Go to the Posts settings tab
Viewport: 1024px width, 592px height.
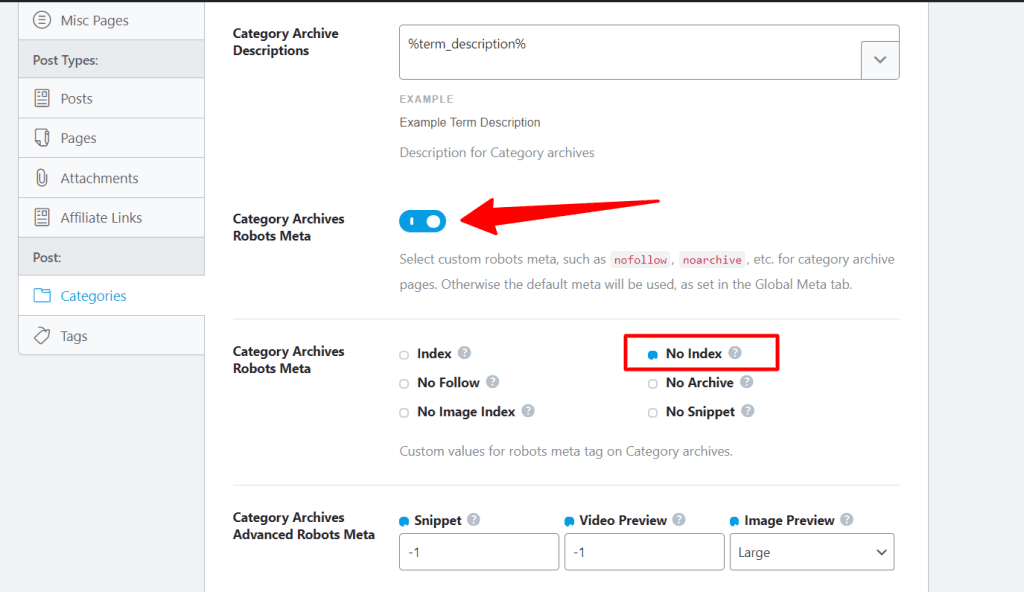coord(112,98)
